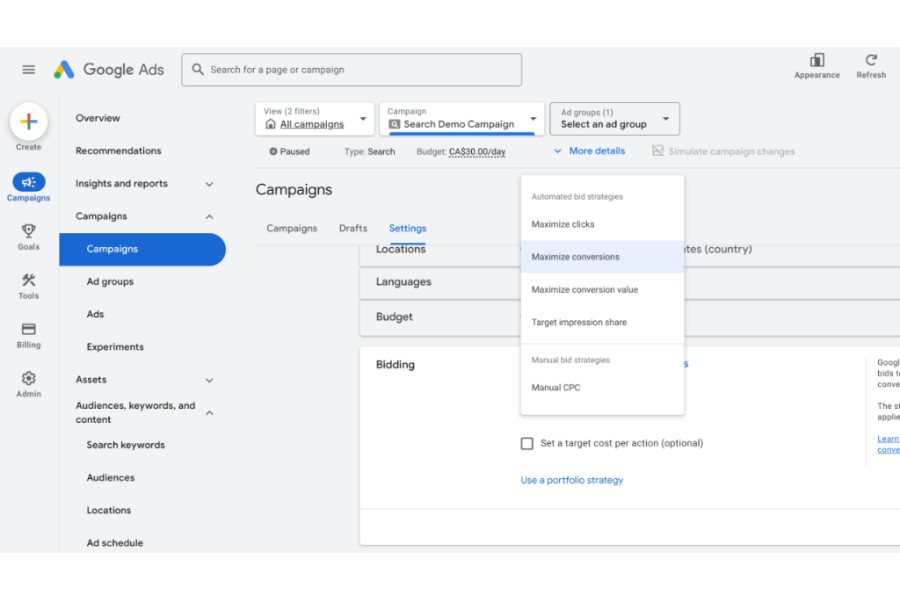This screenshot has width=900, height=600.
Task: Click the search campaign icon beside Search Demo Campaign
Action: [x=394, y=125]
